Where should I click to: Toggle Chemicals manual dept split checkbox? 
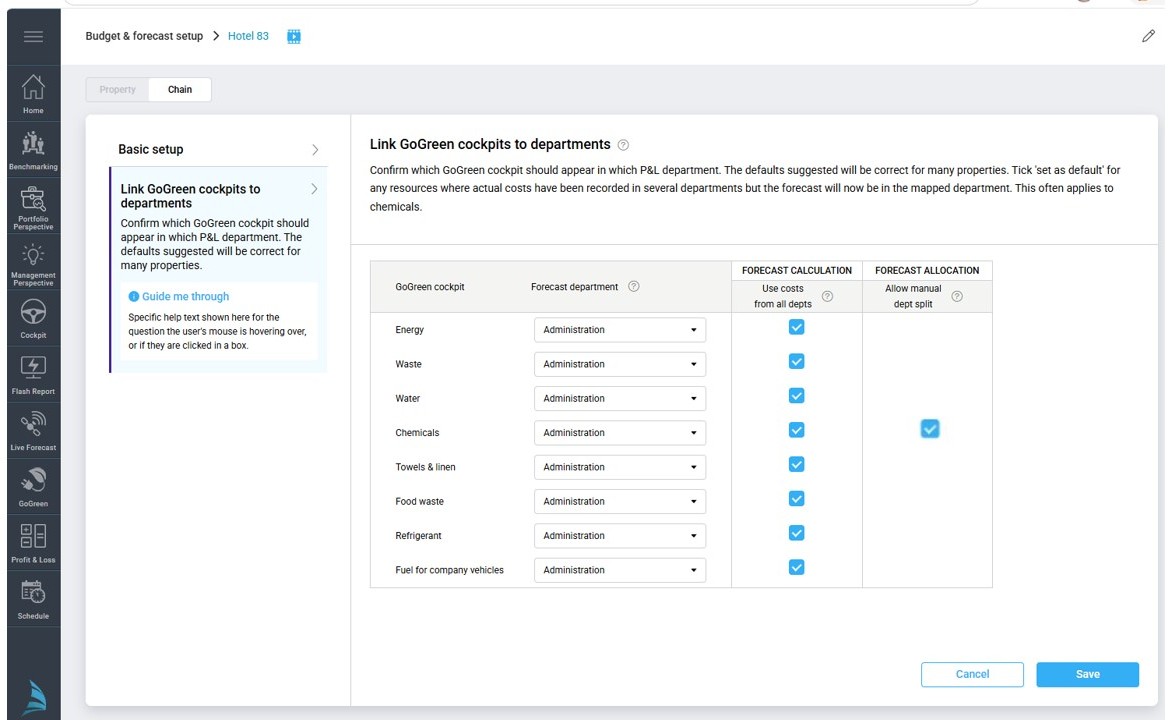point(929,429)
